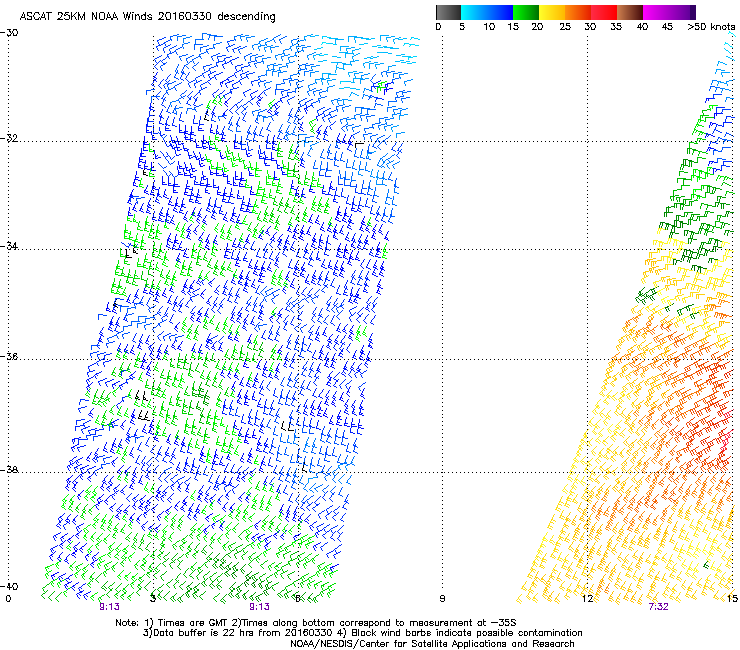Pick the red 30-35 knots color bar segment

(x=604, y=12)
